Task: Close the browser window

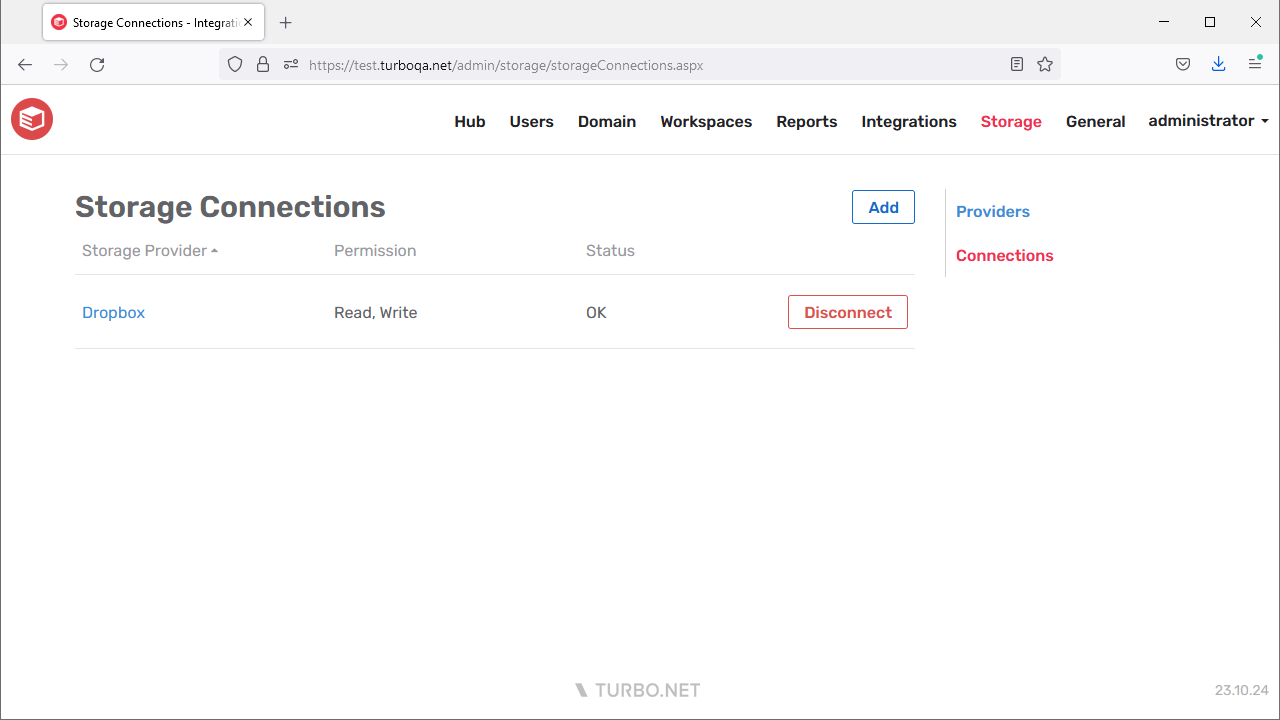Action: [x=1256, y=22]
